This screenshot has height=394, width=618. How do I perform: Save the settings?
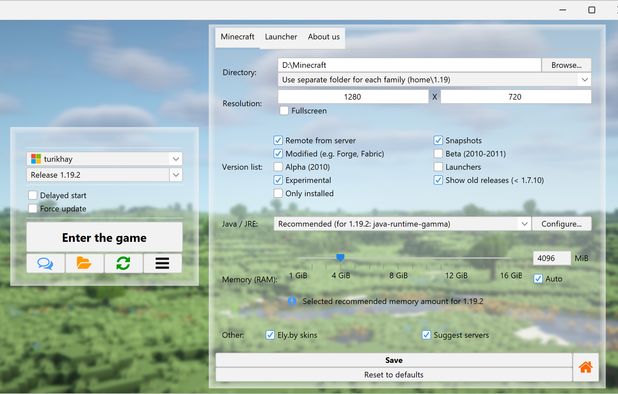point(394,360)
